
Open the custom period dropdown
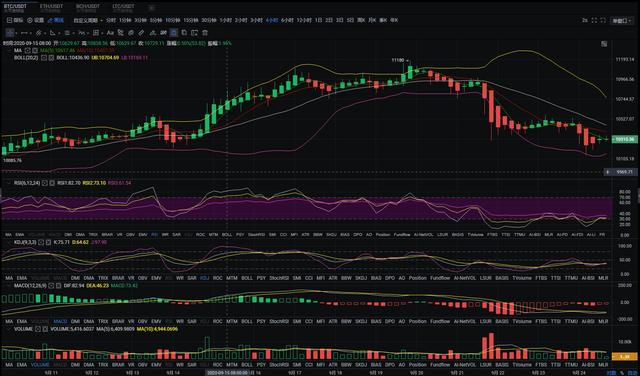[88, 20]
